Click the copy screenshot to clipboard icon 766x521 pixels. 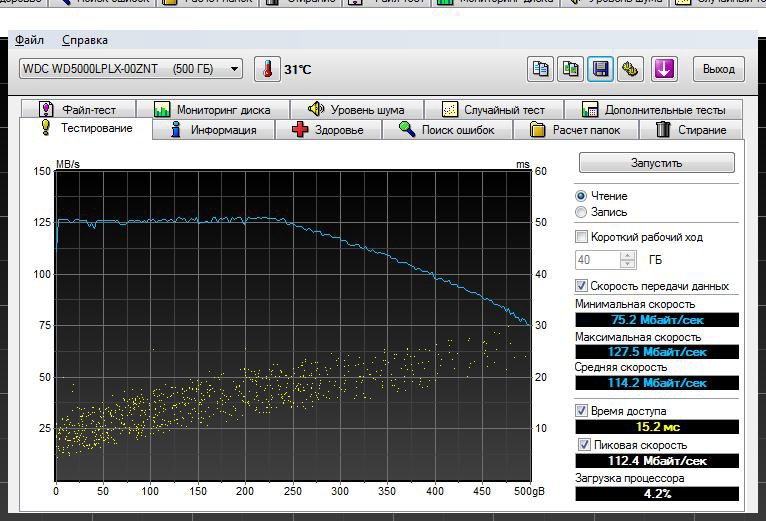coord(570,69)
